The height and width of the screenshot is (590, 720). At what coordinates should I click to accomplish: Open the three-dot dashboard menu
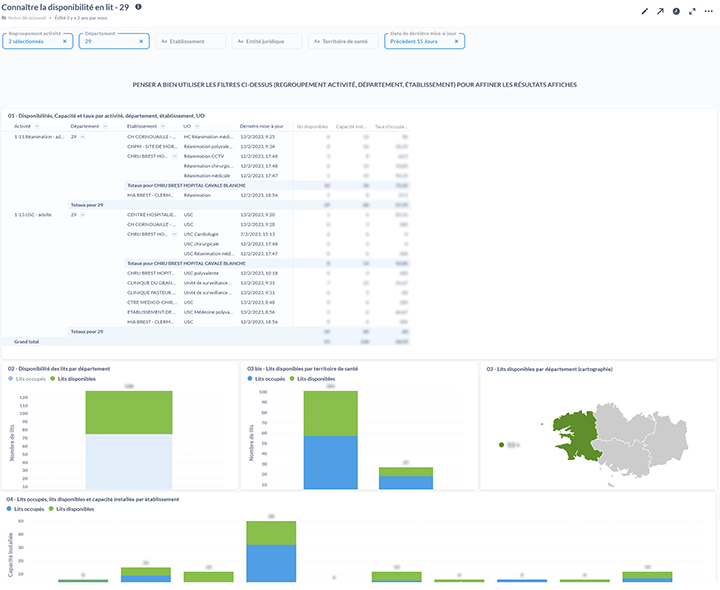[708, 11]
